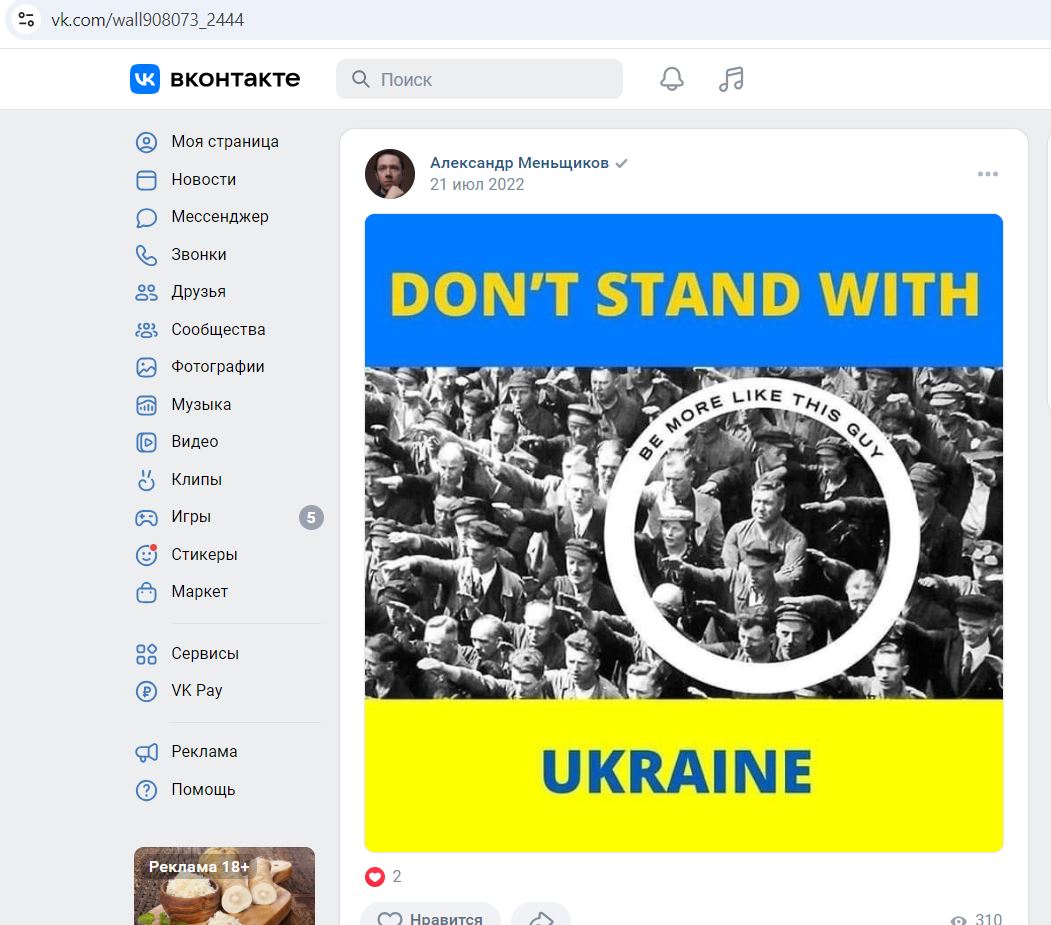Open the music player note icon
The image size is (1051, 925).
tap(731, 79)
